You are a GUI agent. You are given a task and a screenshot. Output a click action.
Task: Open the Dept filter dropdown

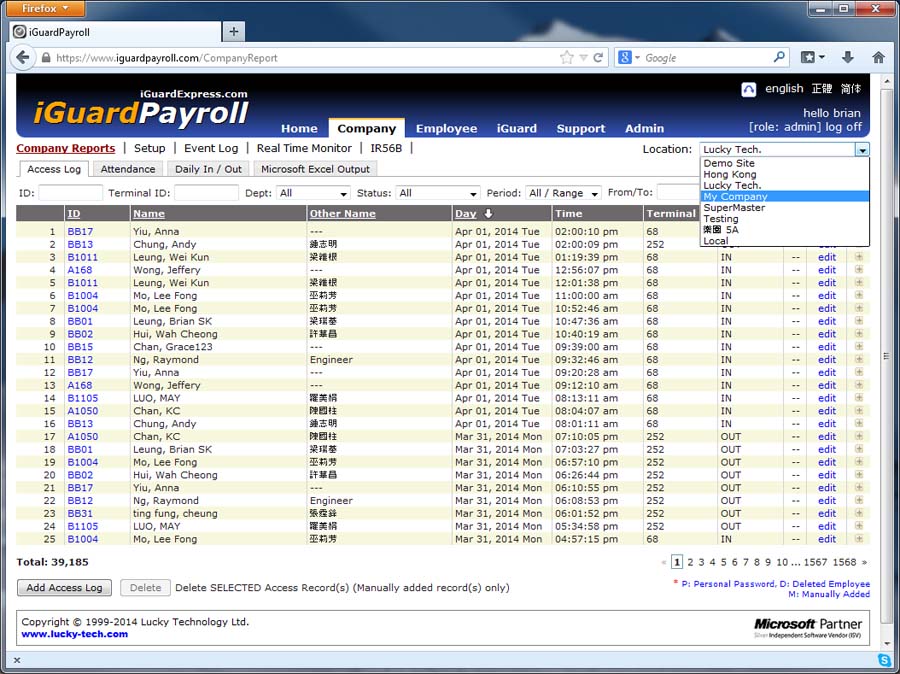tap(313, 193)
